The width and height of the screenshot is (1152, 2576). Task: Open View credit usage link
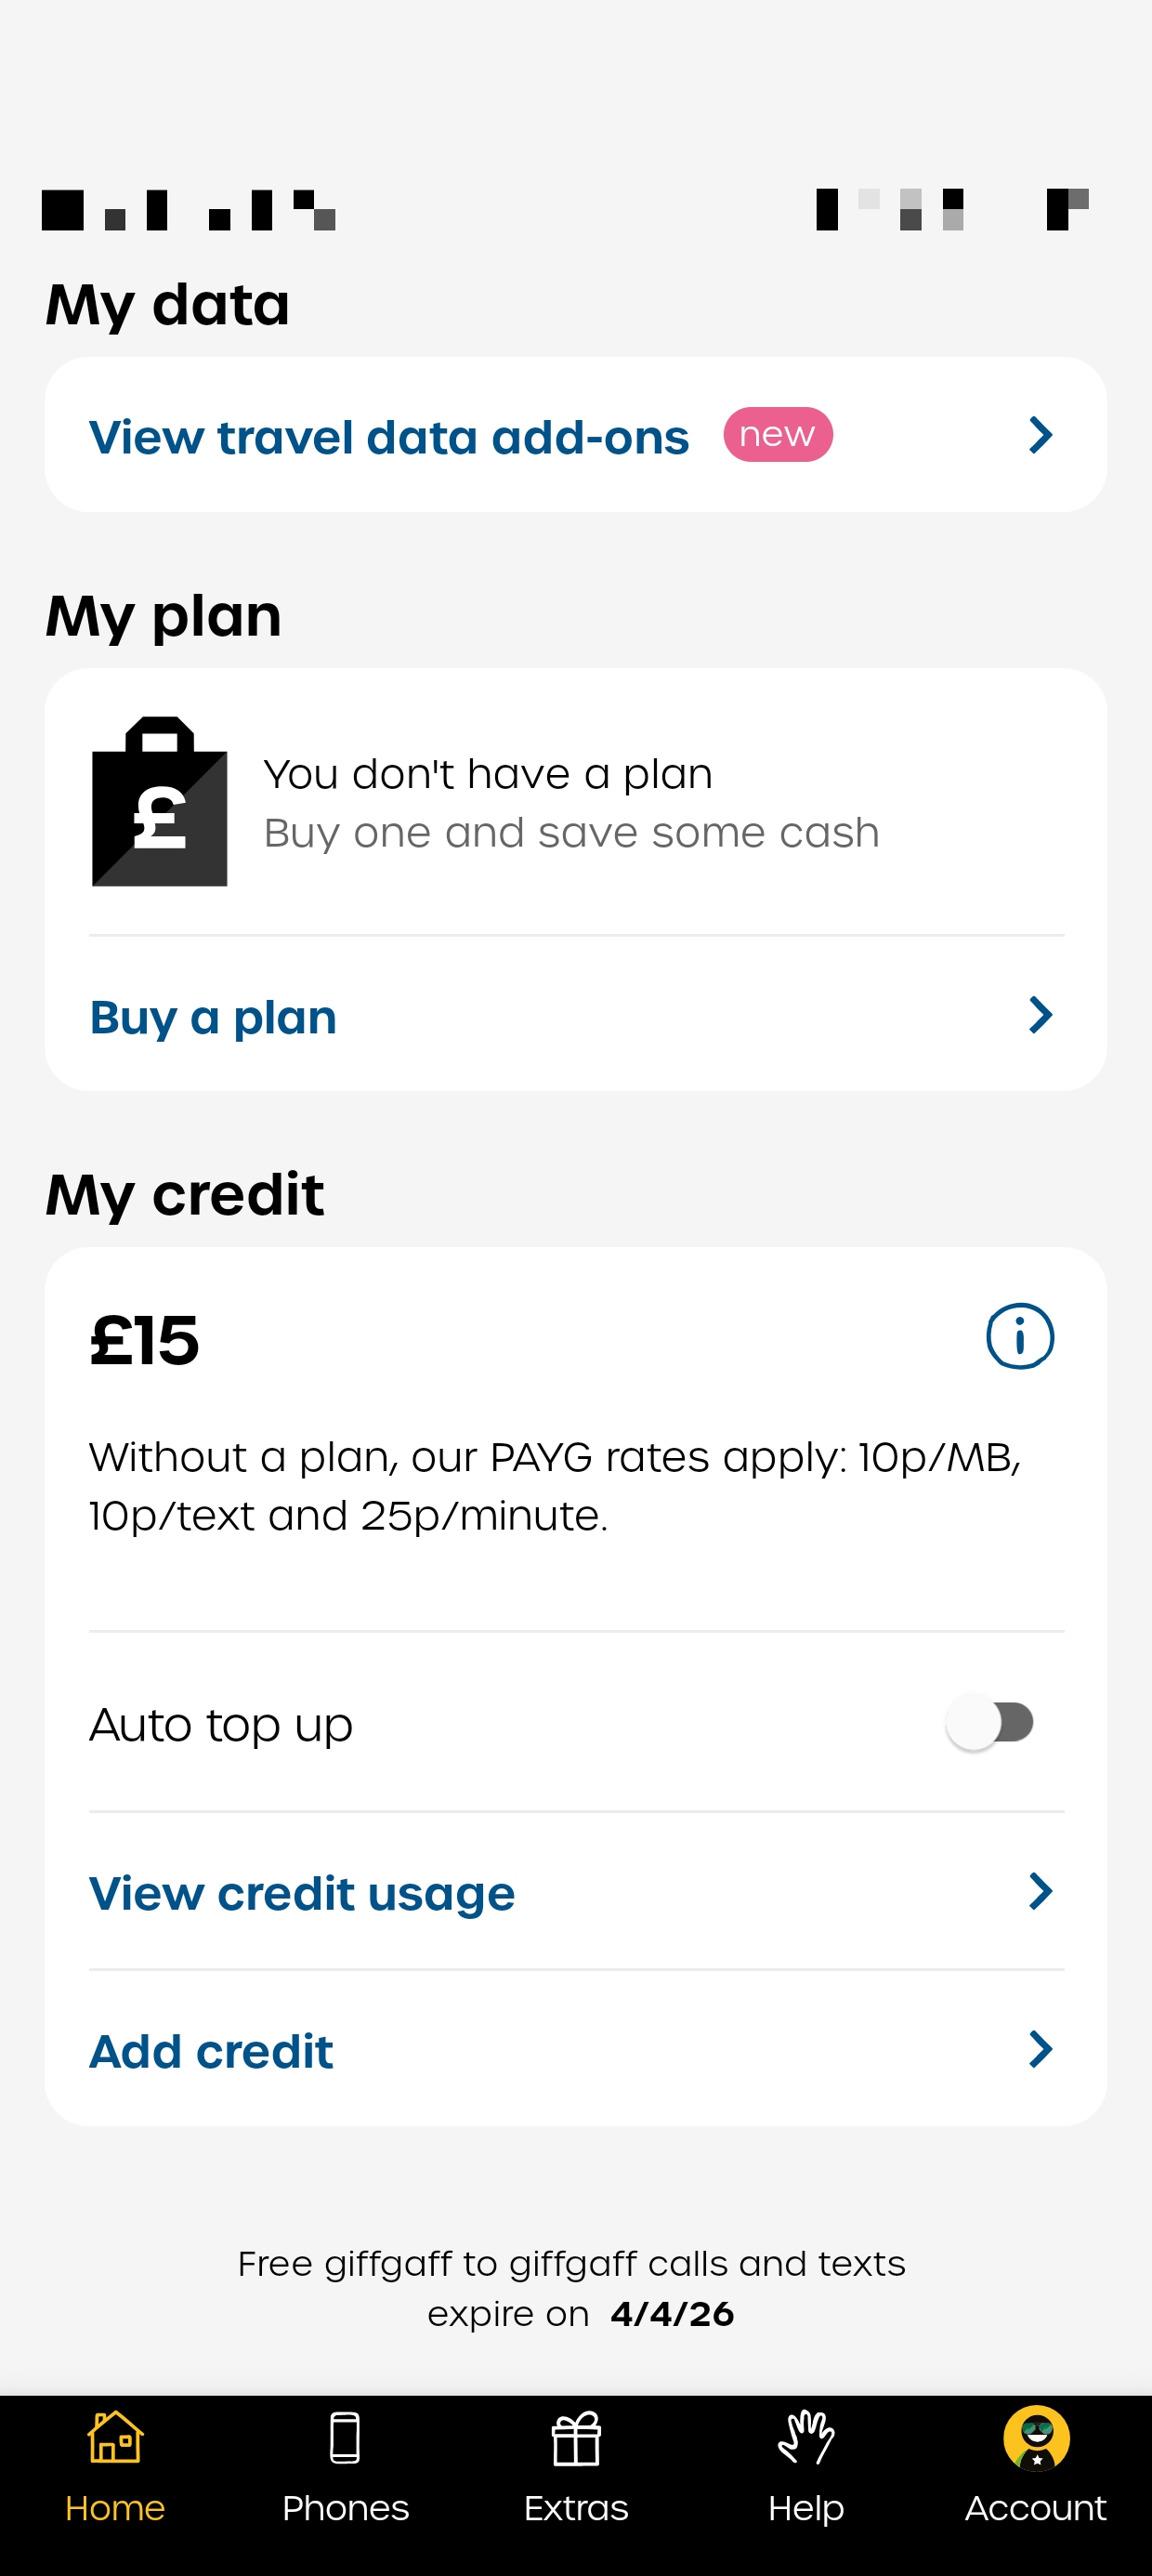pyautogui.click(x=302, y=1893)
